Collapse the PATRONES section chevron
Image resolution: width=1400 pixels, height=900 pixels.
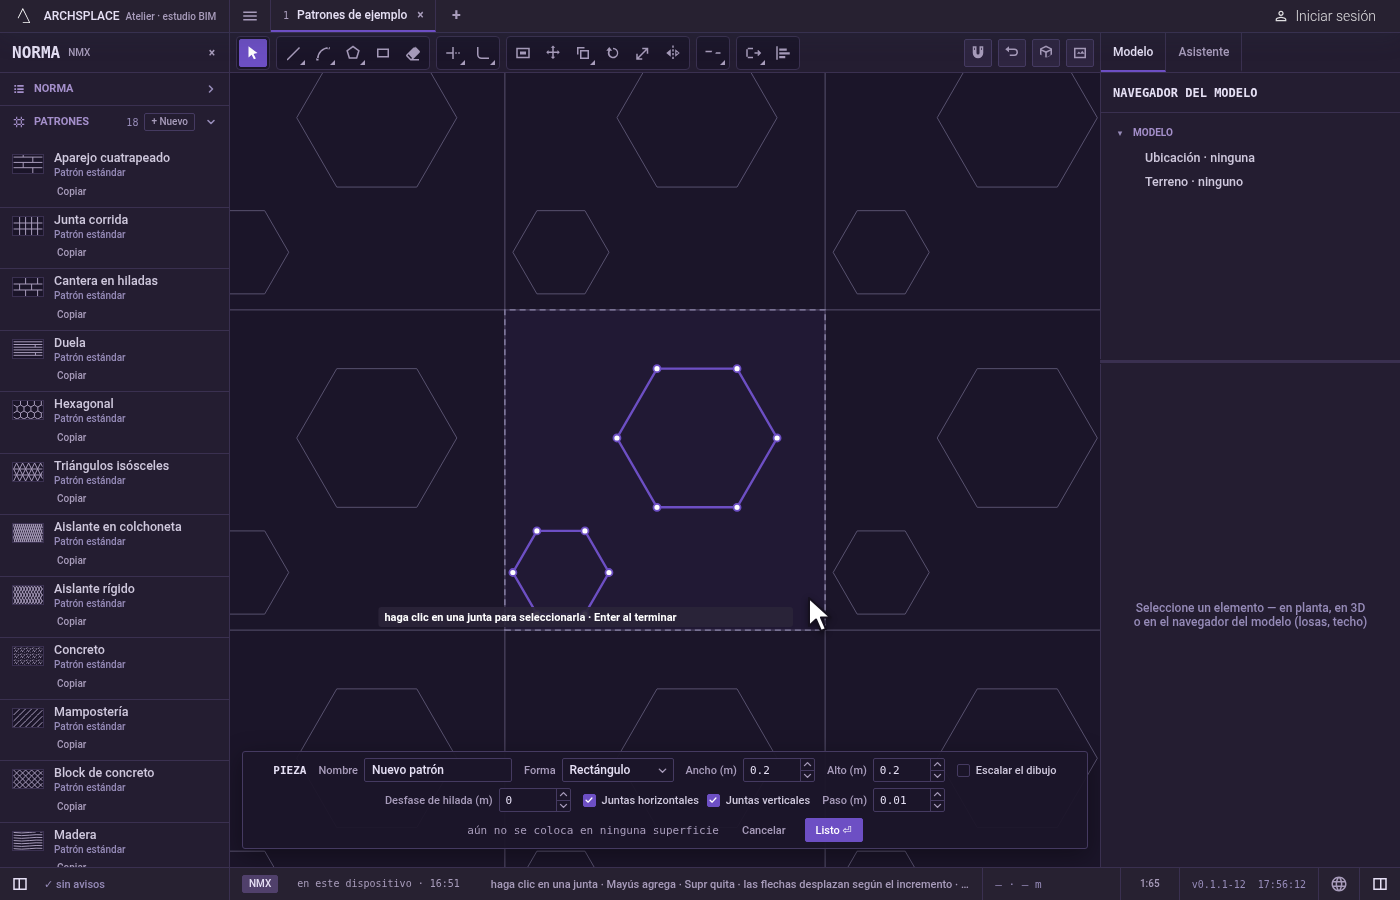click(211, 122)
